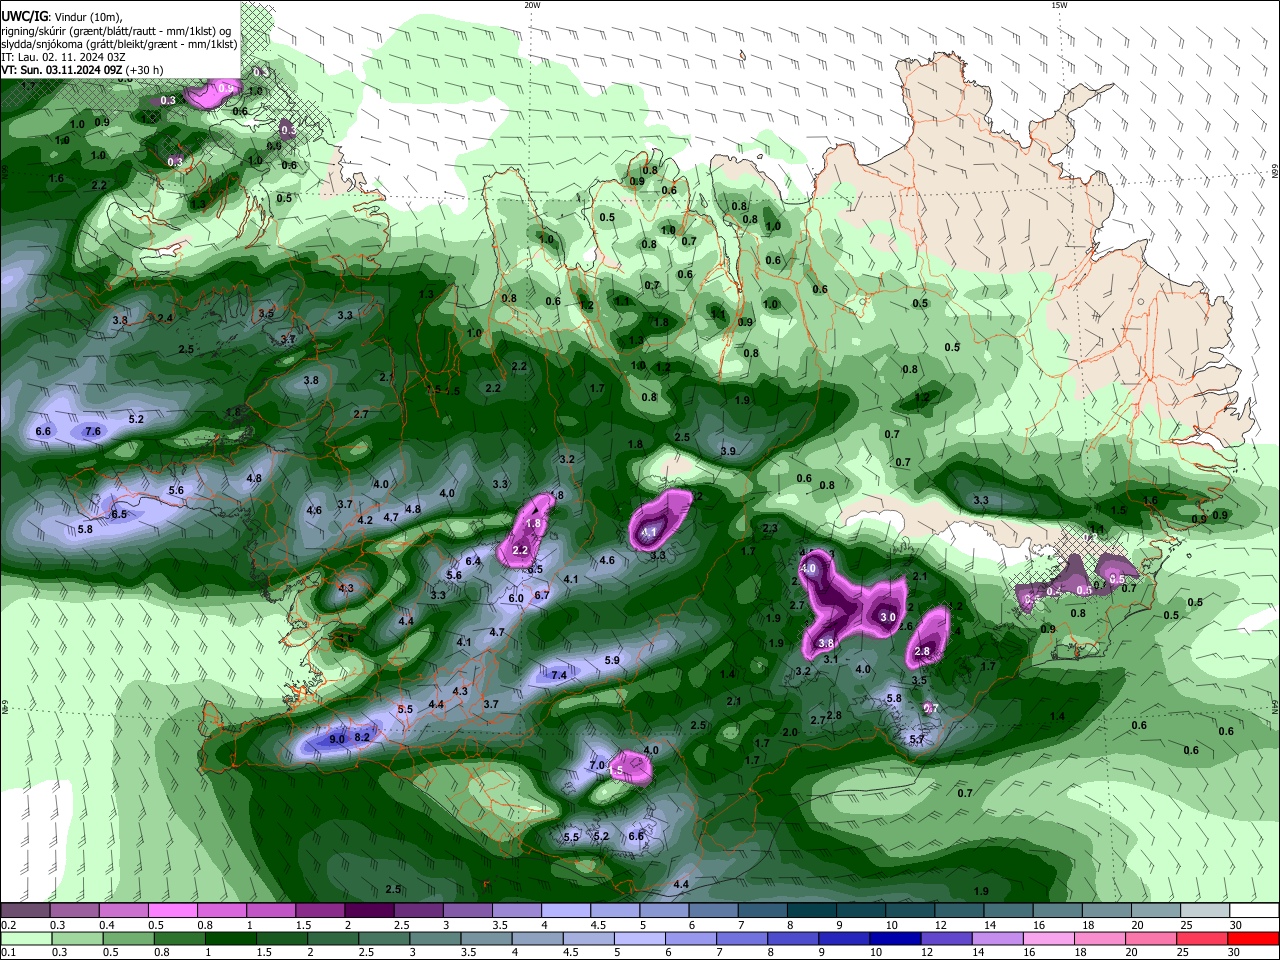The height and width of the screenshot is (960, 1280).
Task: Select the 7.4 precipitation value
Action: (559, 675)
